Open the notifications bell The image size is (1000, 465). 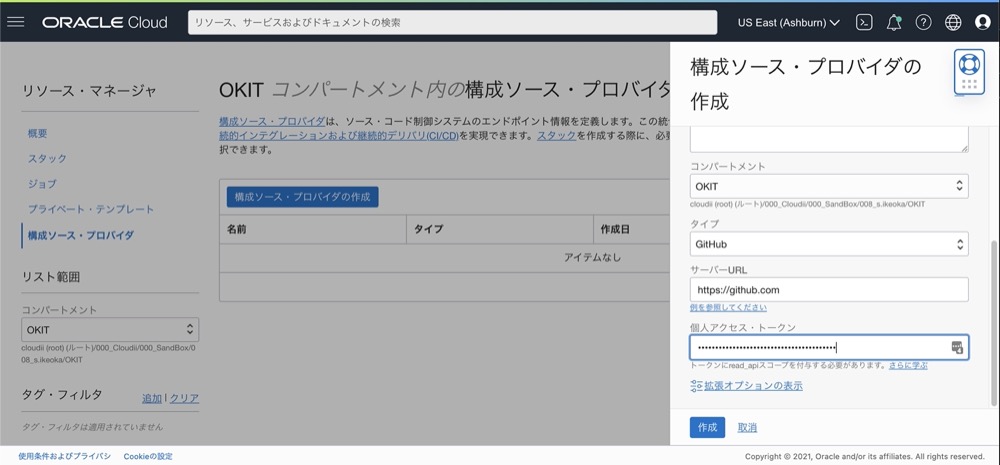(x=894, y=22)
